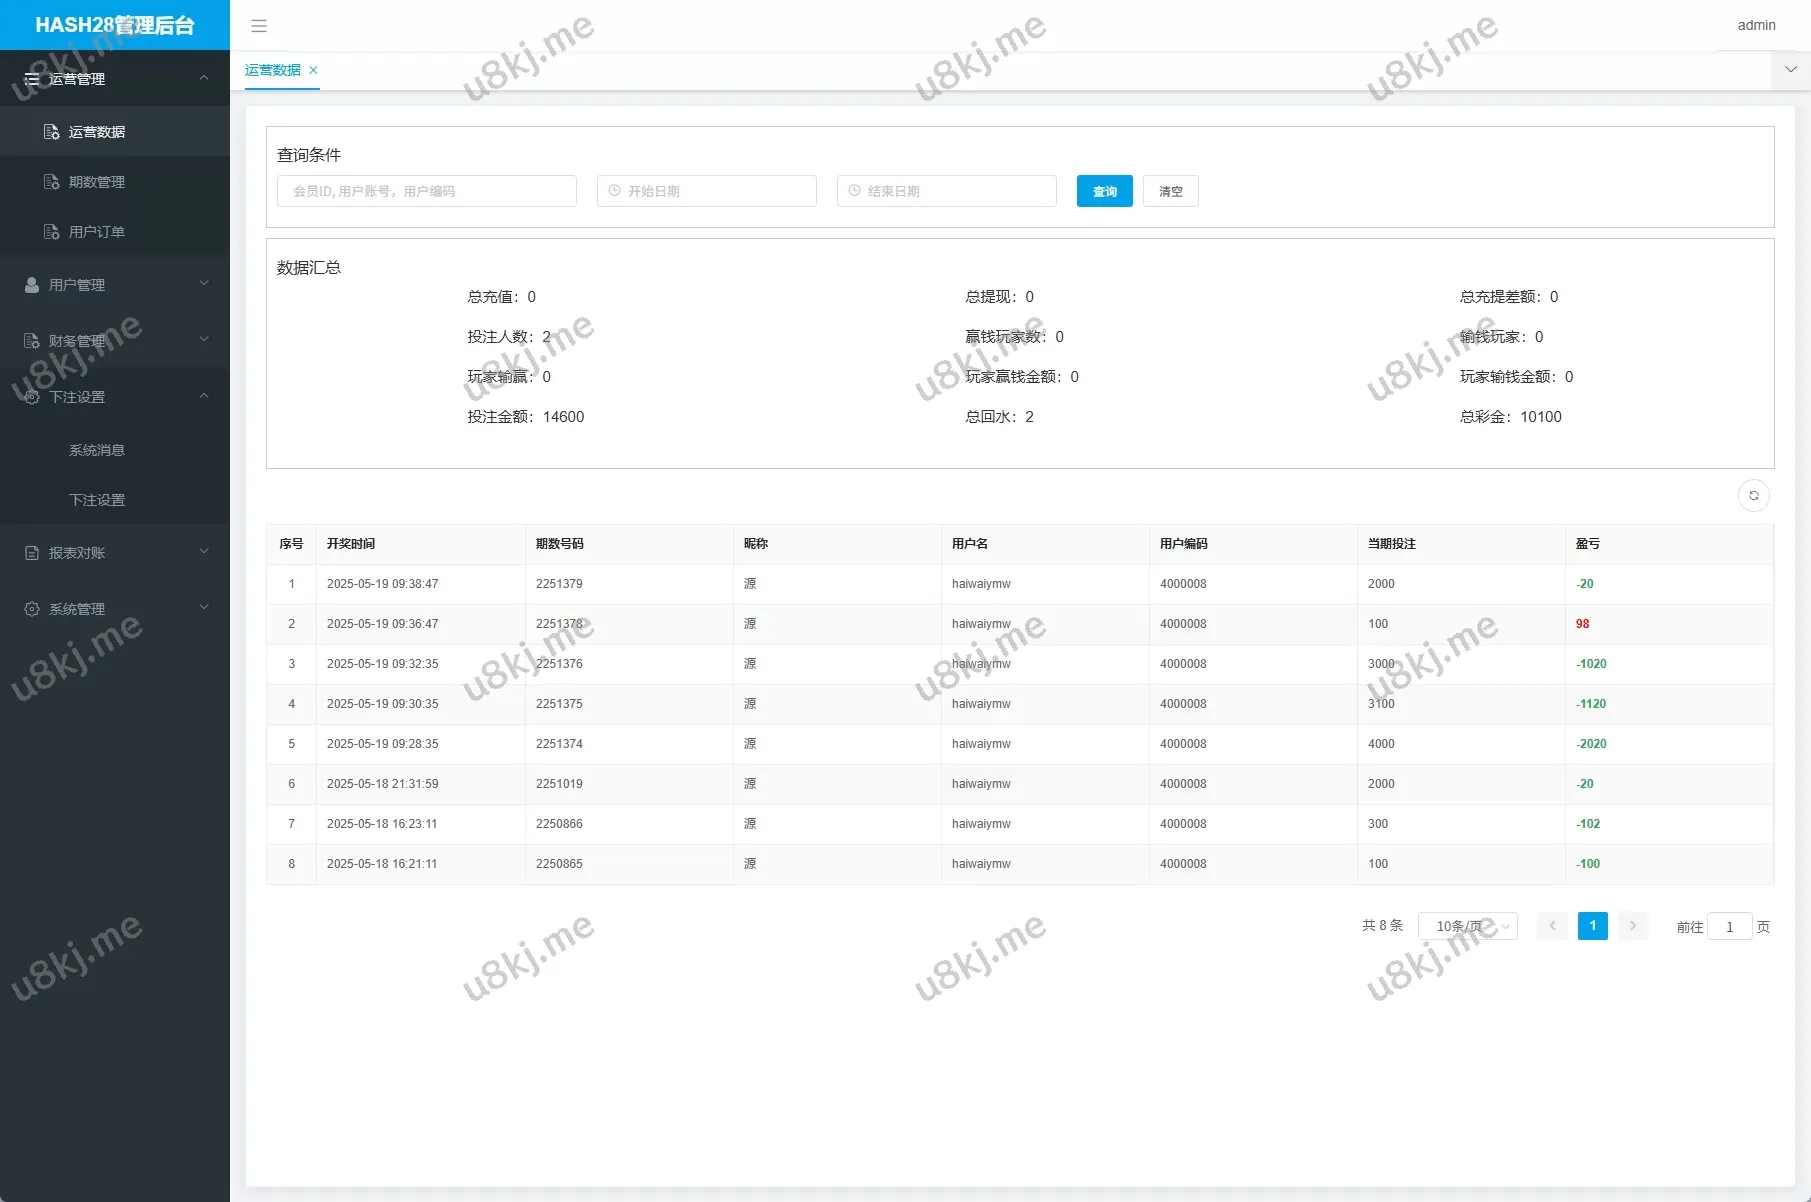This screenshot has height=1202, width=1811.
Task: Open 用户订单 in the sidebar
Action: (x=97, y=232)
